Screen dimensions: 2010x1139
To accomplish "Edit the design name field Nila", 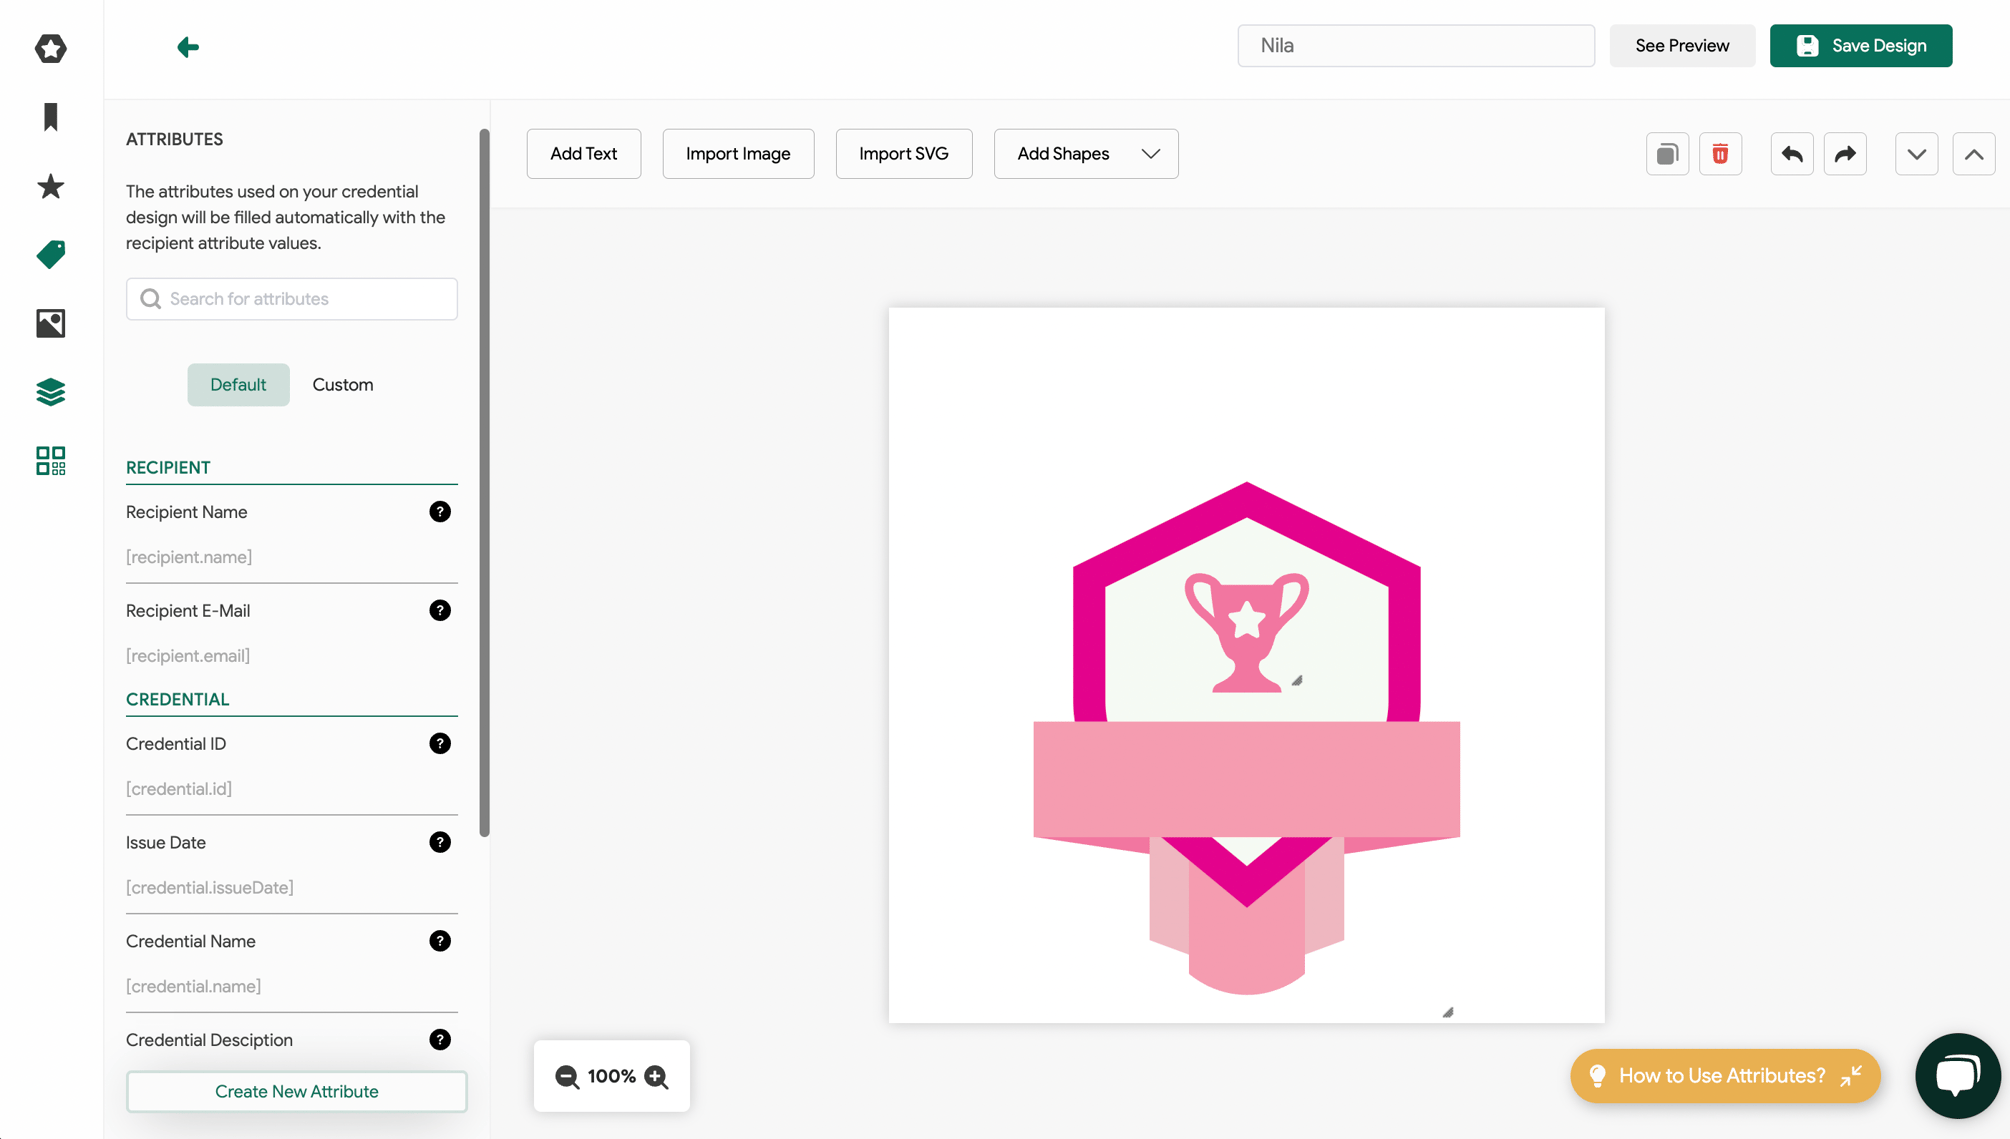I will [x=1416, y=46].
